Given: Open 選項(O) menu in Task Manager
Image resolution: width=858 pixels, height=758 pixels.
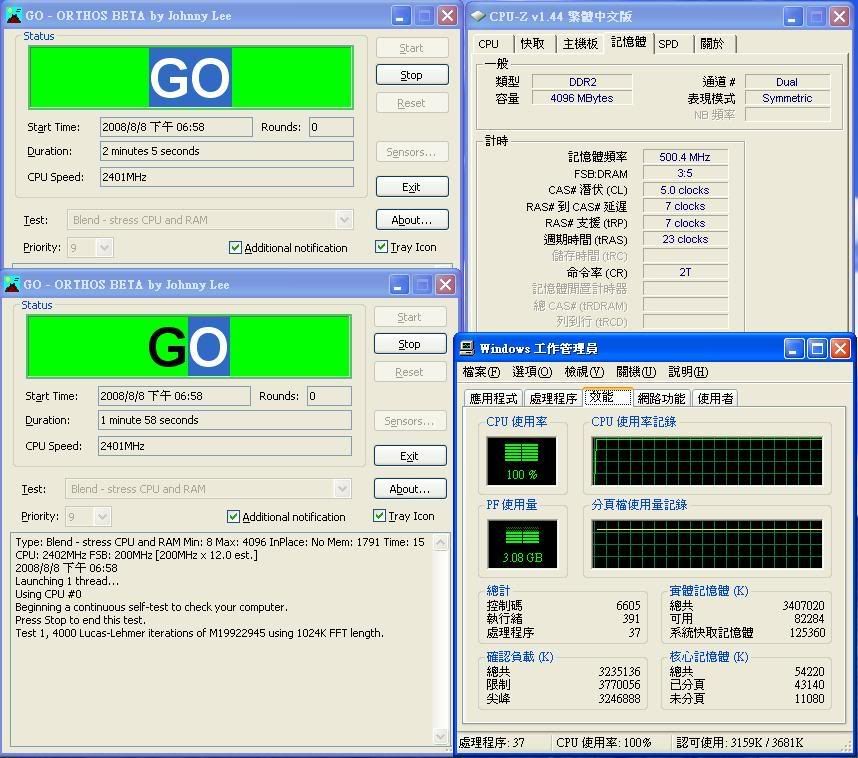Looking at the screenshot, I should [x=532, y=372].
